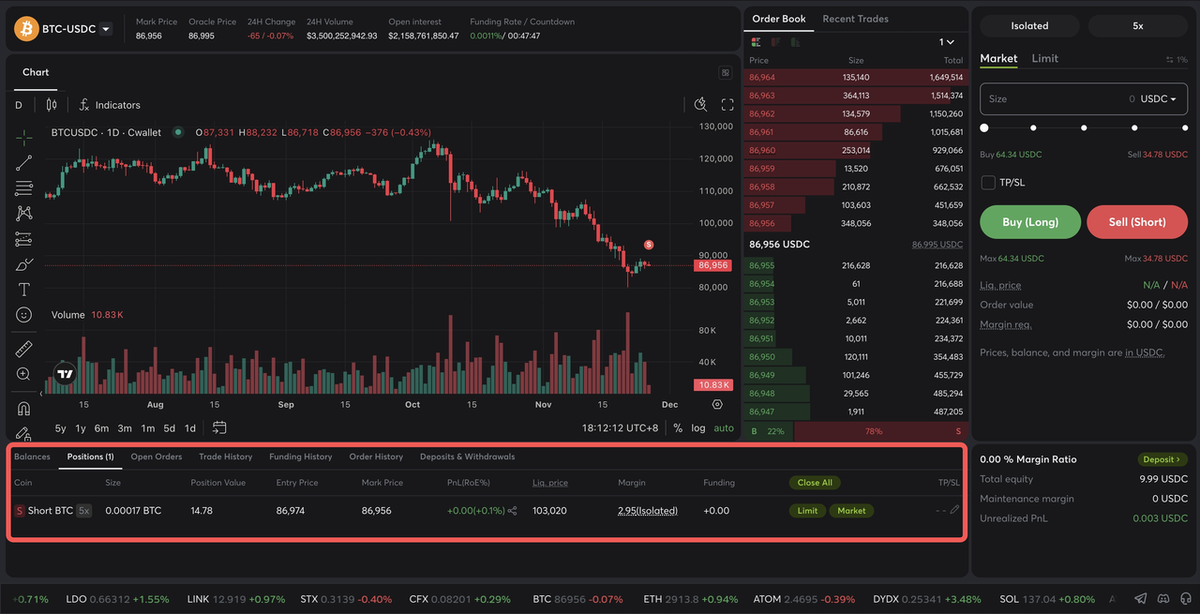Image resolution: width=1200 pixels, height=614 pixels.
Task: Switch to the Recent Trades tab
Action: click(855, 19)
